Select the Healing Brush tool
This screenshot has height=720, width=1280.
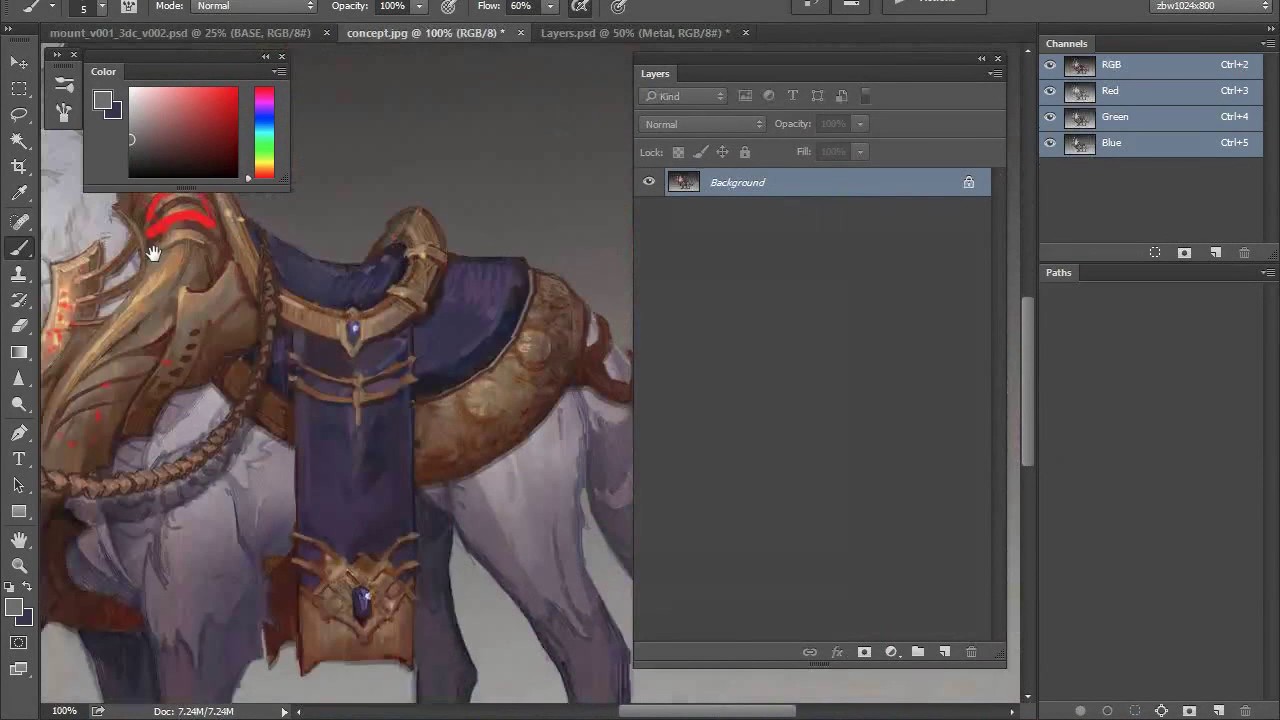click(19, 221)
